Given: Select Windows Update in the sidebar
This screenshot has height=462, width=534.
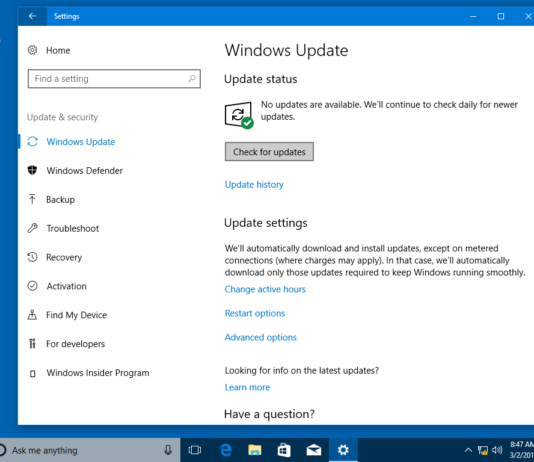Looking at the screenshot, I should (81, 142).
